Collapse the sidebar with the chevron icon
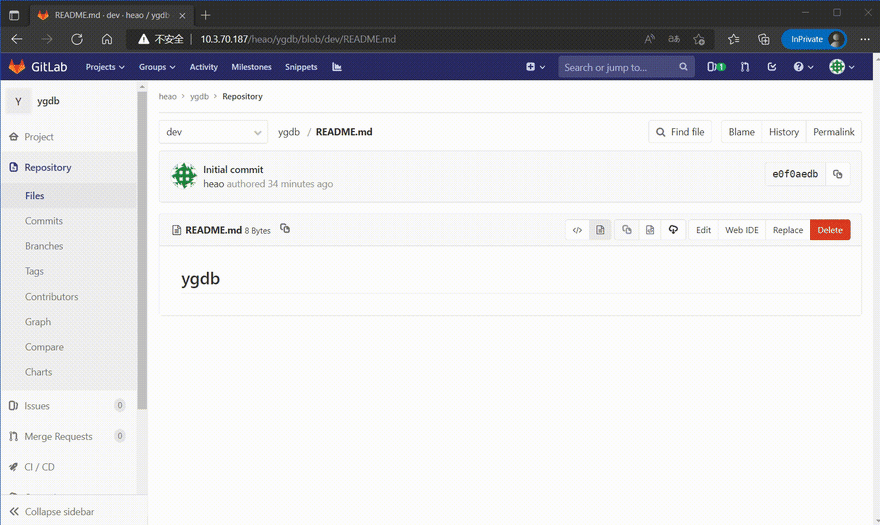Viewport: 880px width, 525px height. [x=14, y=512]
